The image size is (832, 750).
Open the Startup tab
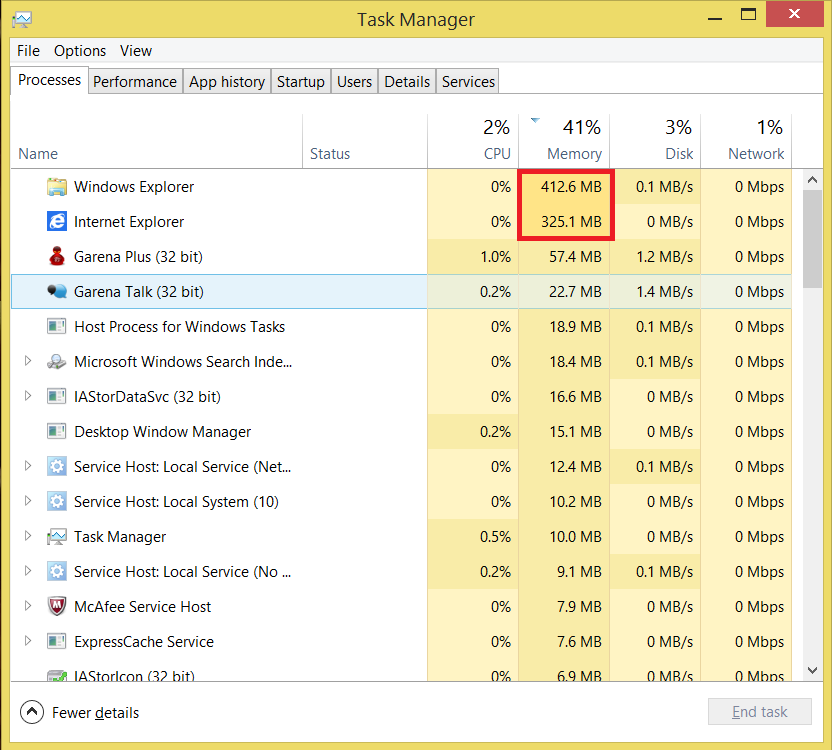[x=300, y=82]
